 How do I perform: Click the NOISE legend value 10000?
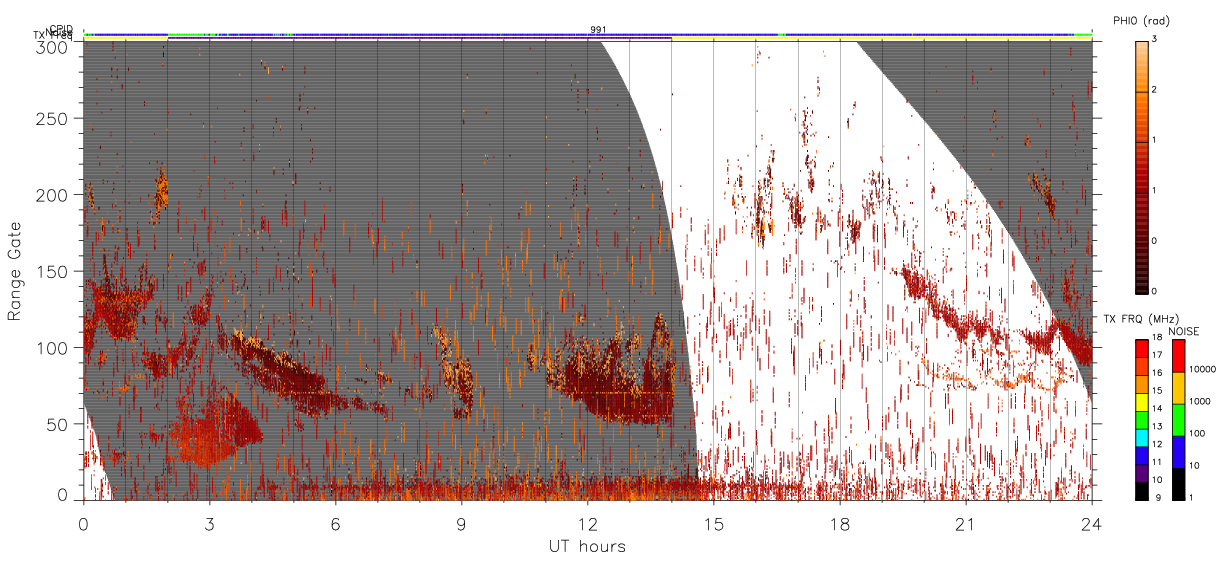tap(1202, 370)
